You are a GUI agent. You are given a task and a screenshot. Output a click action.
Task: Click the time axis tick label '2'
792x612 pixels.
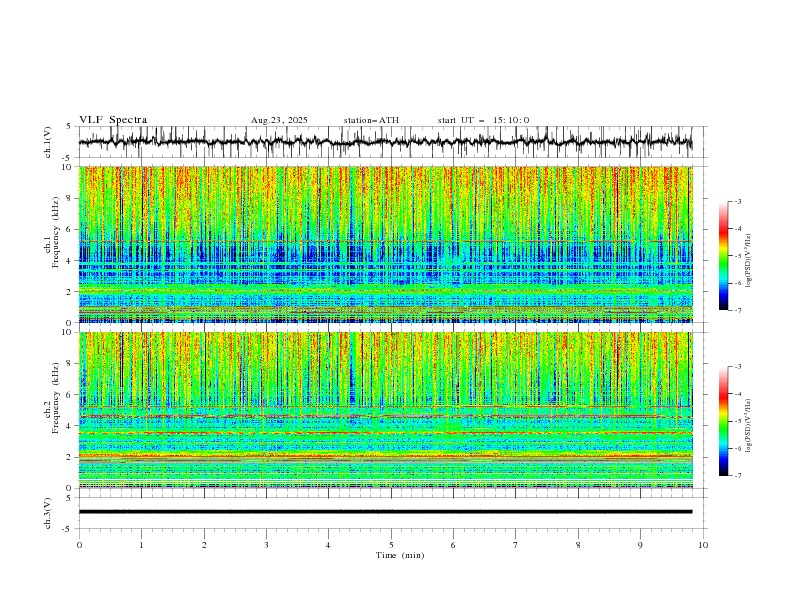click(204, 545)
